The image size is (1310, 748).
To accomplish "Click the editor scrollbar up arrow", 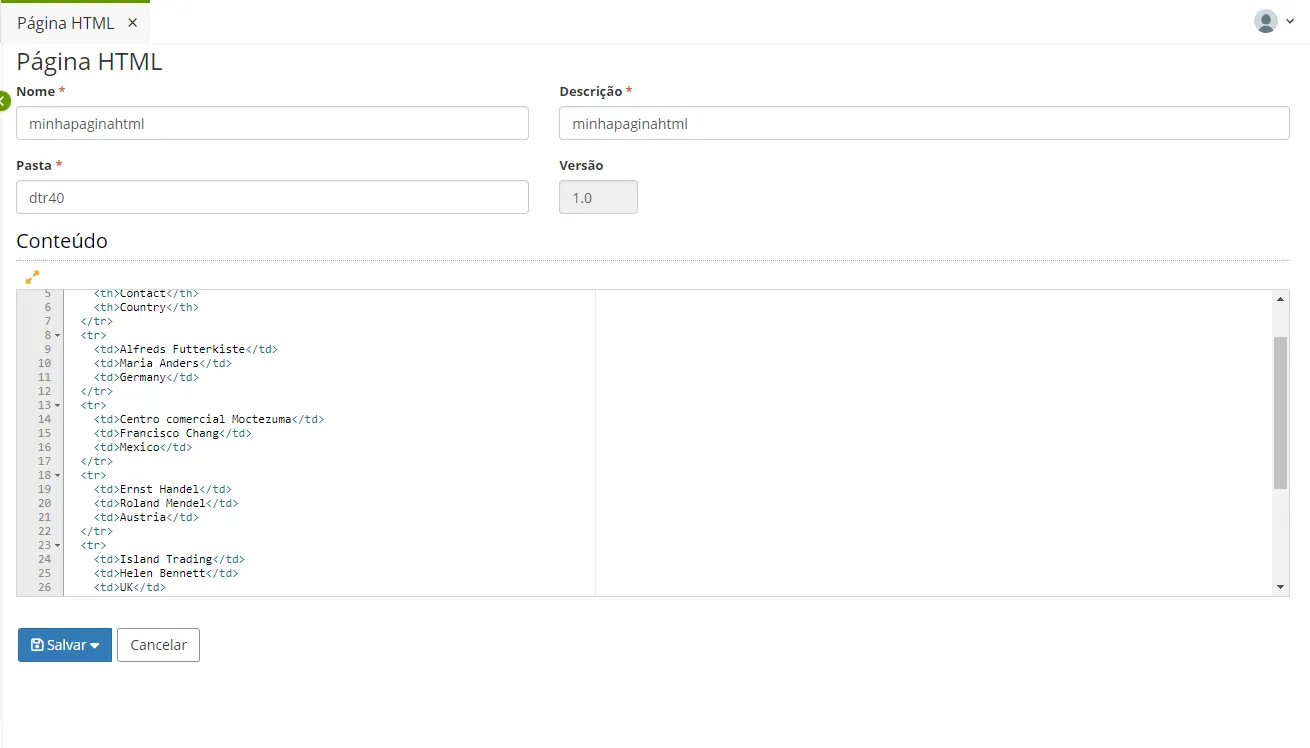I will (x=1281, y=298).
